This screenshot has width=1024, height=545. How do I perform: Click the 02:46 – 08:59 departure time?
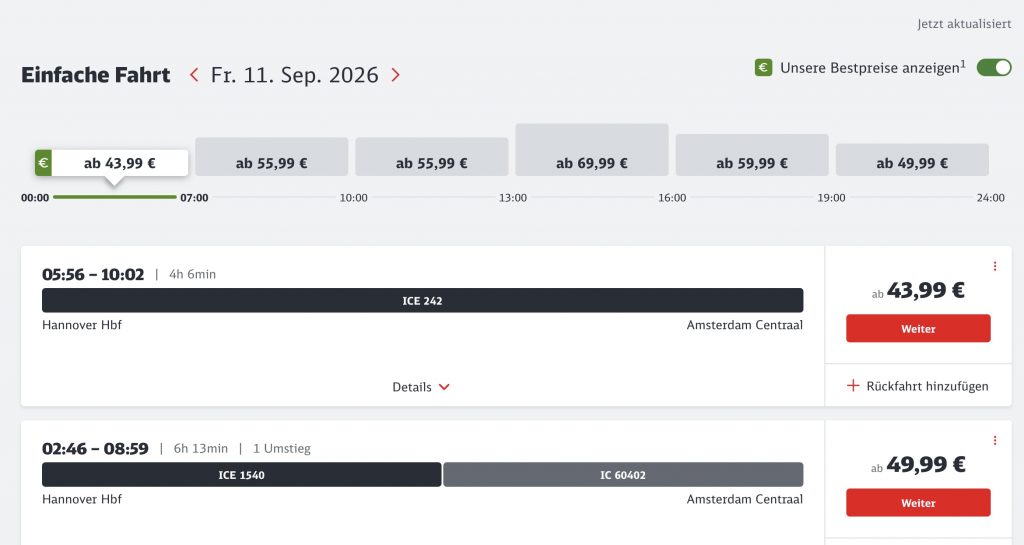(x=95, y=448)
